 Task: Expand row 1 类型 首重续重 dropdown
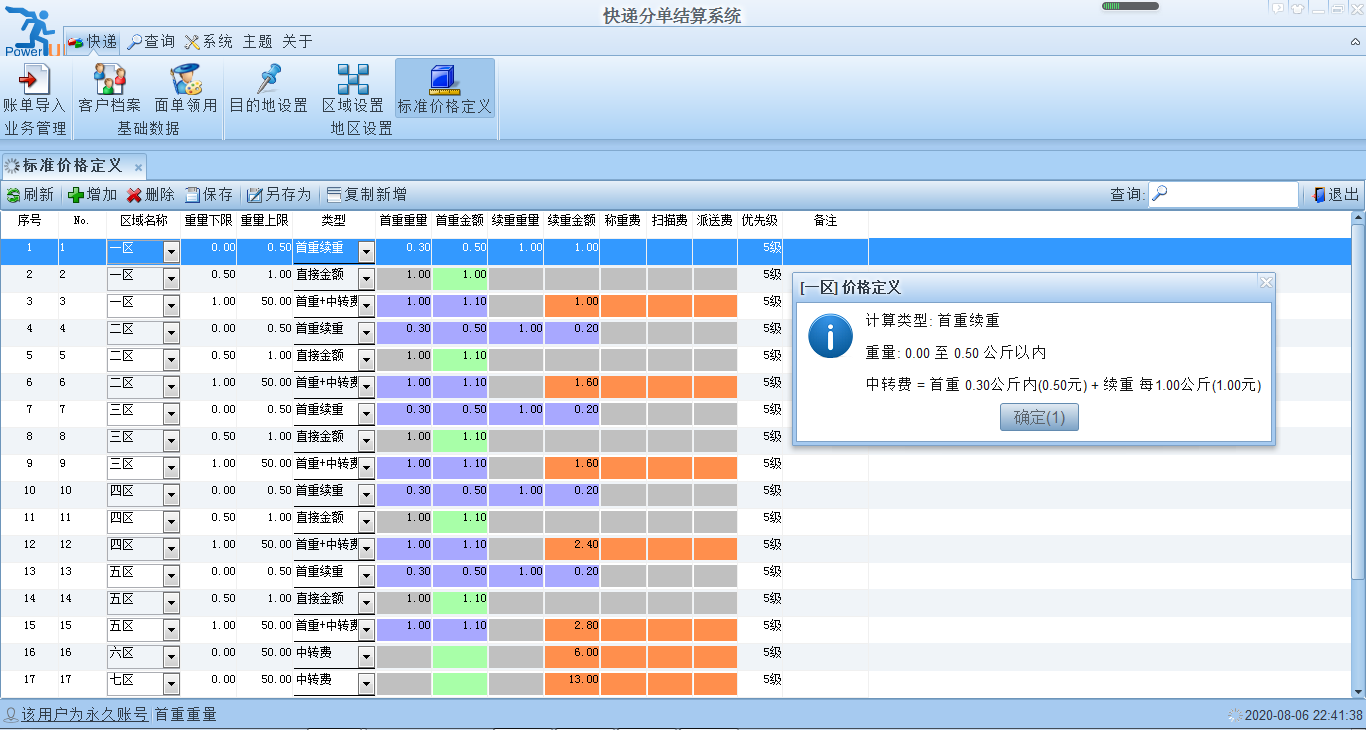point(366,252)
